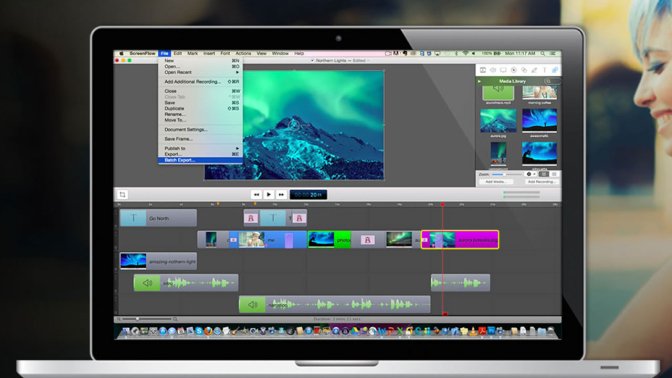Start playback with the play button

pos(269,195)
